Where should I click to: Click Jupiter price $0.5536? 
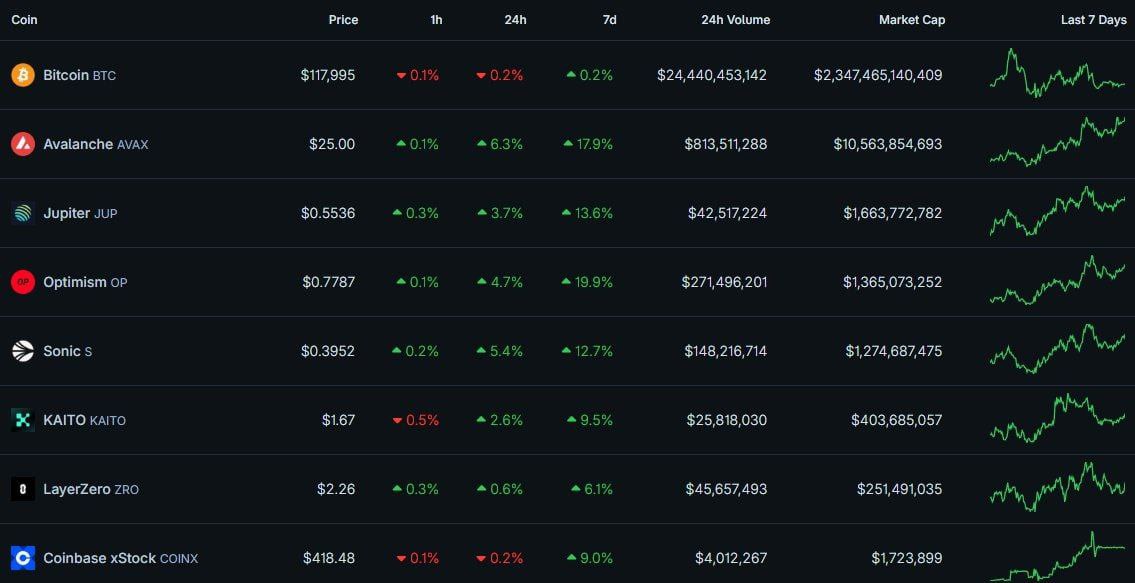(328, 213)
